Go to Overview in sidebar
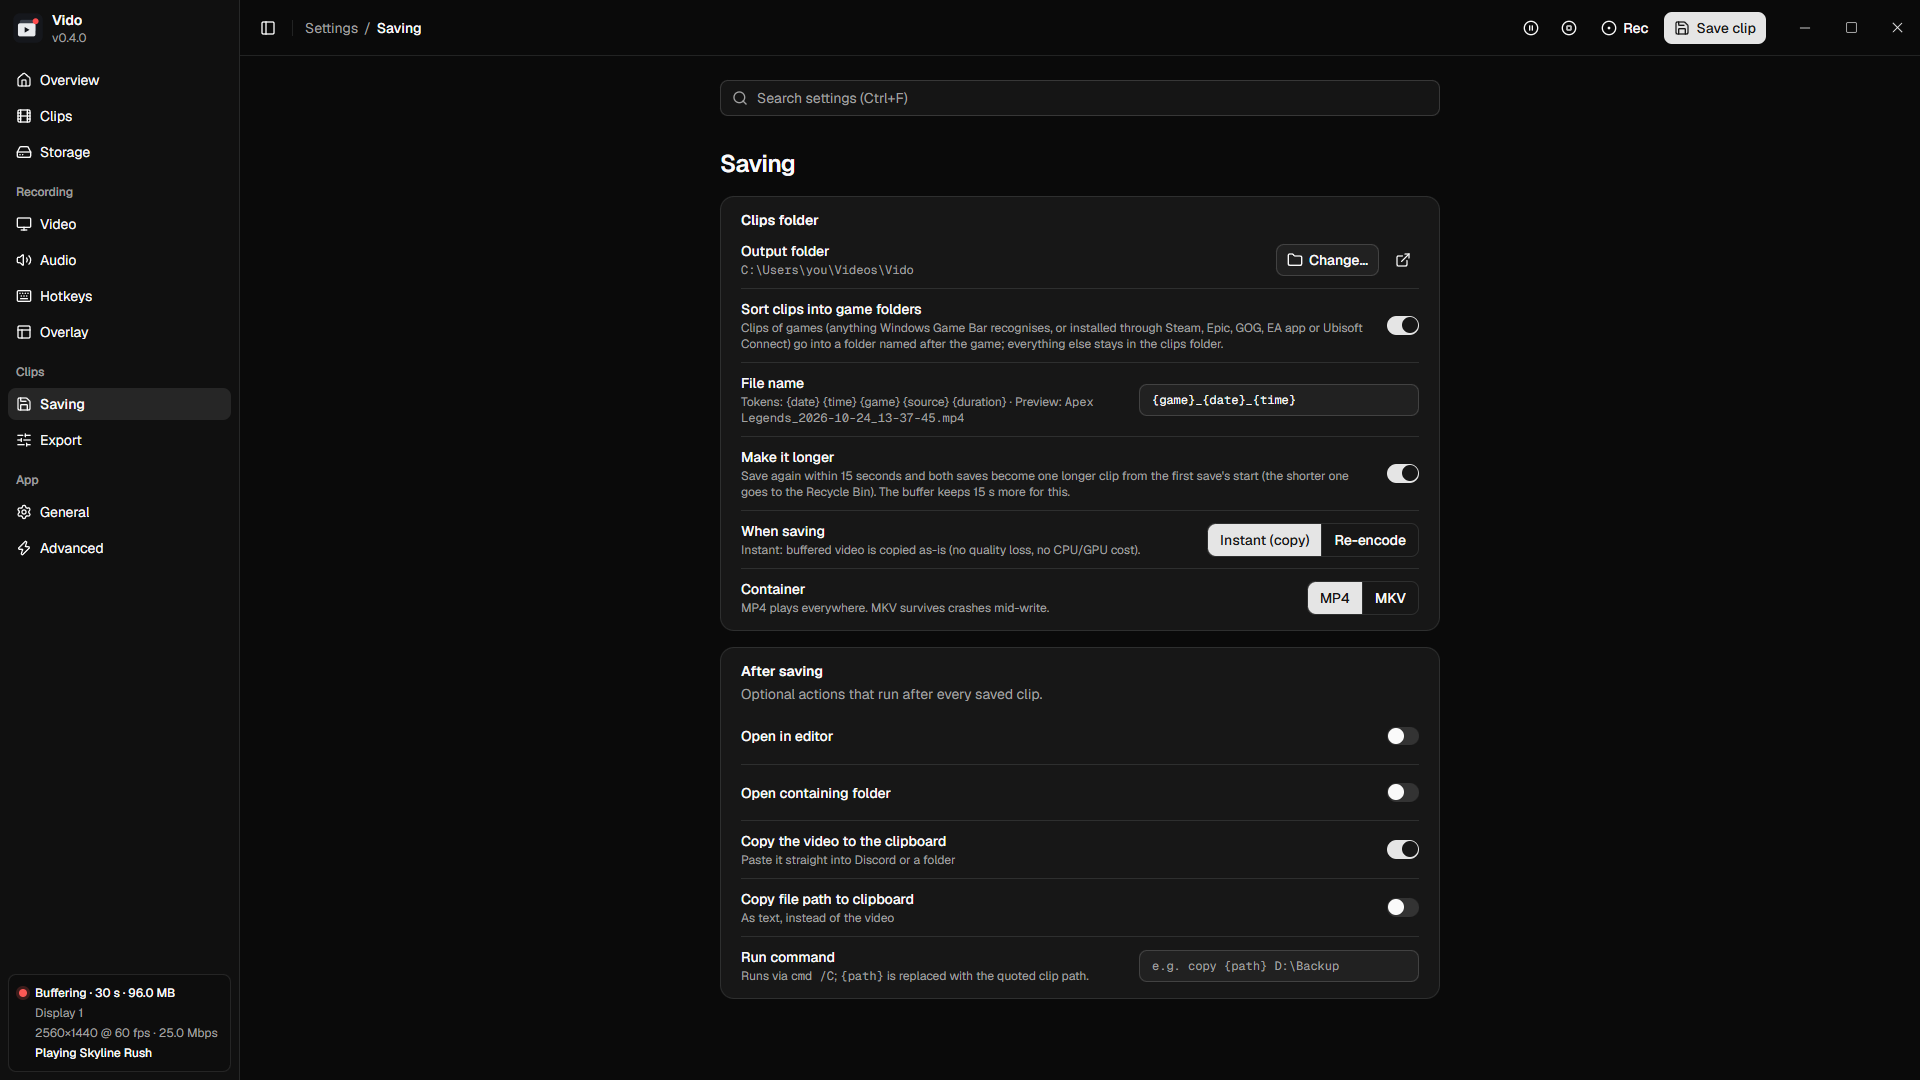1920x1080 pixels. click(119, 80)
